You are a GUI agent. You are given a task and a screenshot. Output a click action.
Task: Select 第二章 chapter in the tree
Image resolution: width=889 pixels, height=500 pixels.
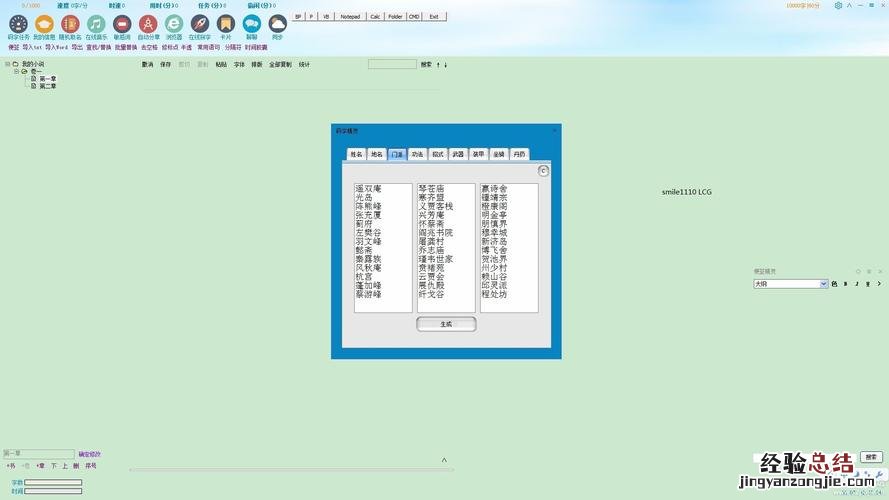coord(47,86)
